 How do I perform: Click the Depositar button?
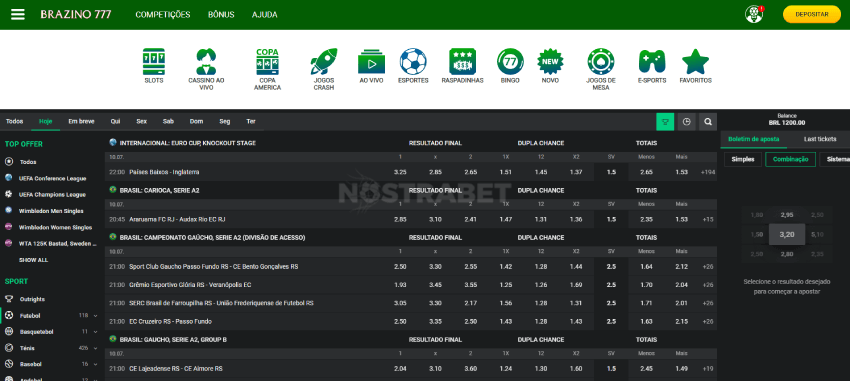(812, 14)
